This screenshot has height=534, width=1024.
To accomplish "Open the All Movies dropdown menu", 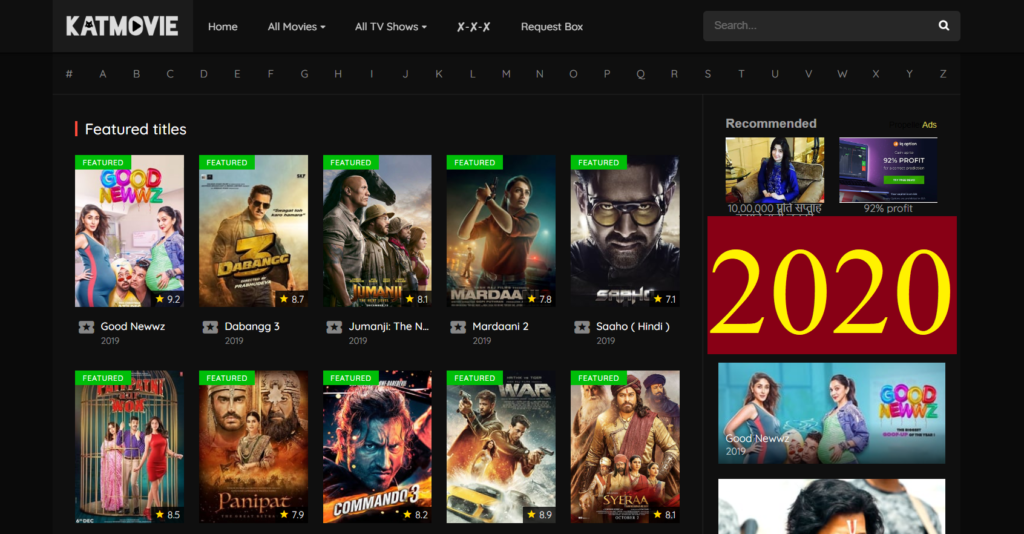I will (x=296, y=27).
